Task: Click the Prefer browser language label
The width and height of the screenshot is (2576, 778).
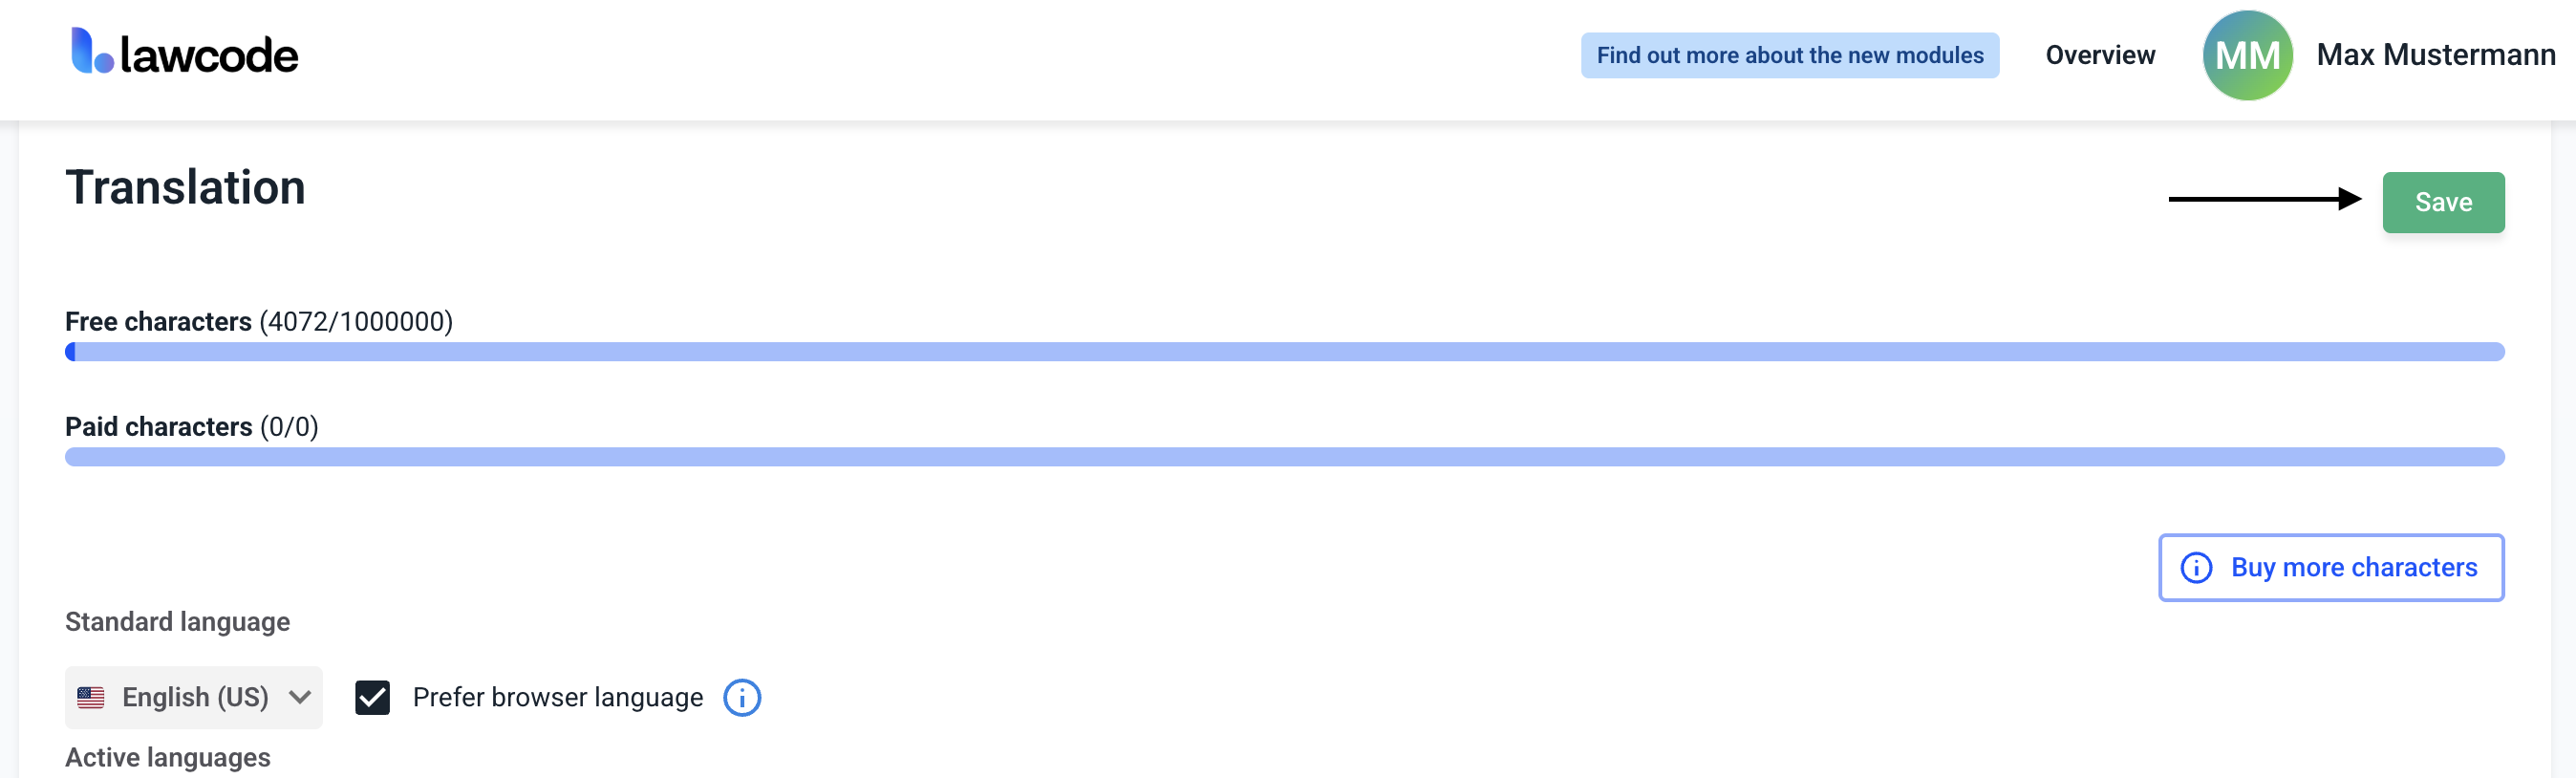Action: [558, 697]
